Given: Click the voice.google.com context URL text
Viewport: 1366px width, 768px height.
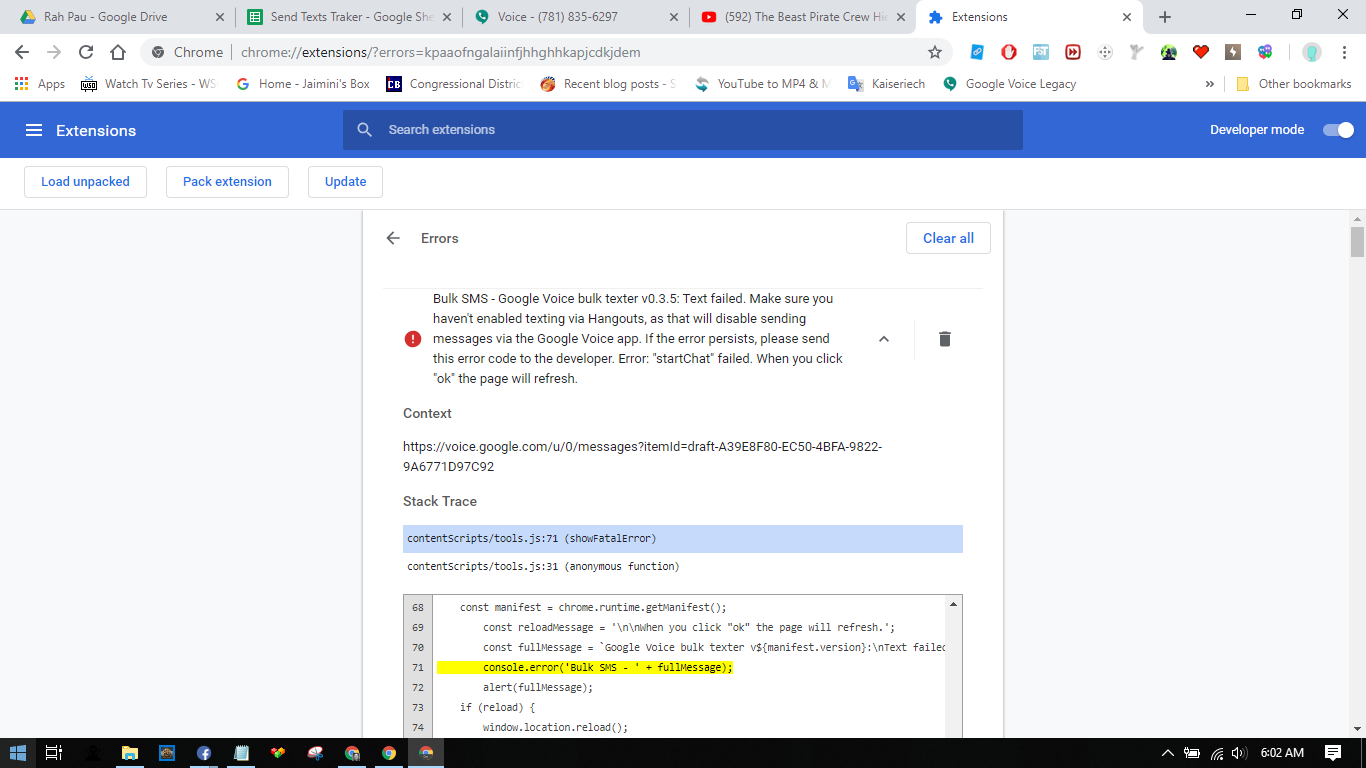Looking at the screenshot, I should (642, 457).
